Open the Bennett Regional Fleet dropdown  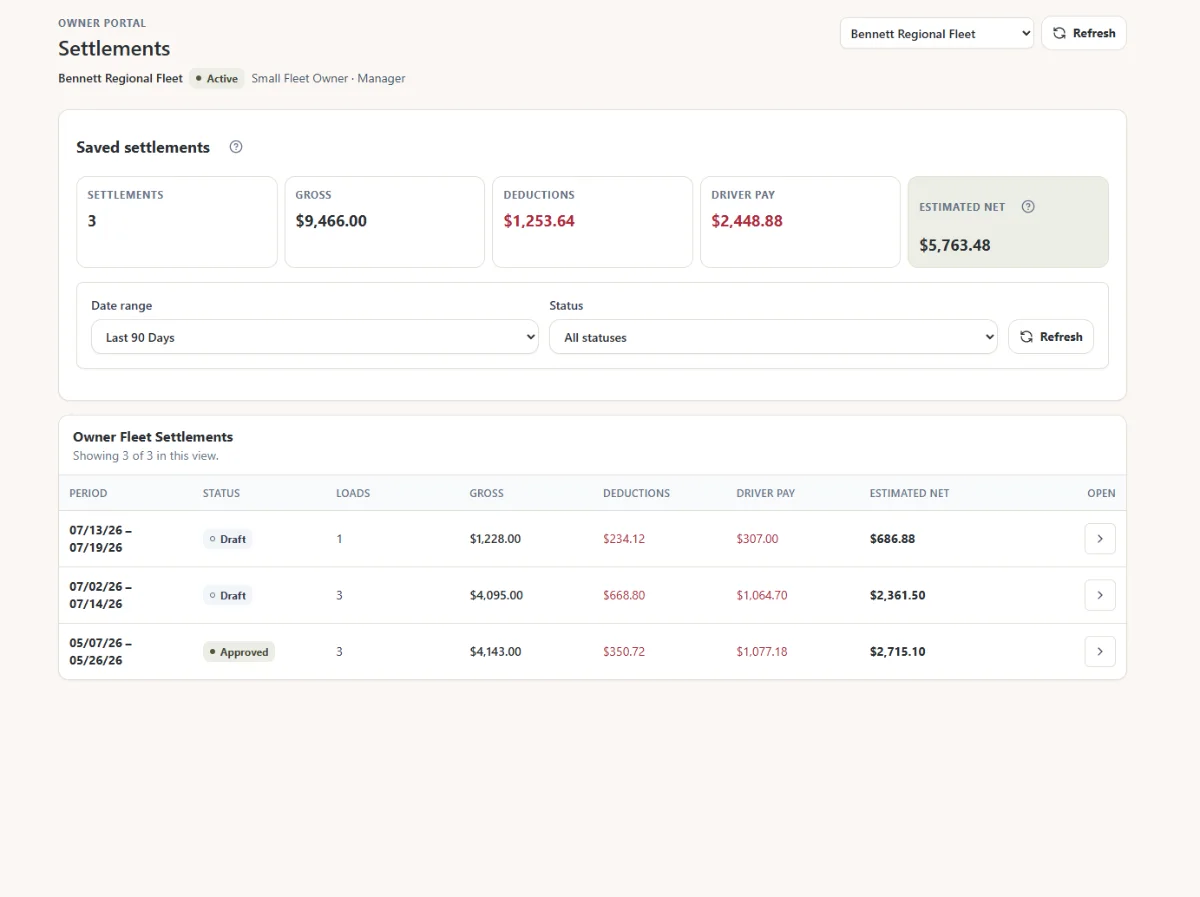pos(937,33)
